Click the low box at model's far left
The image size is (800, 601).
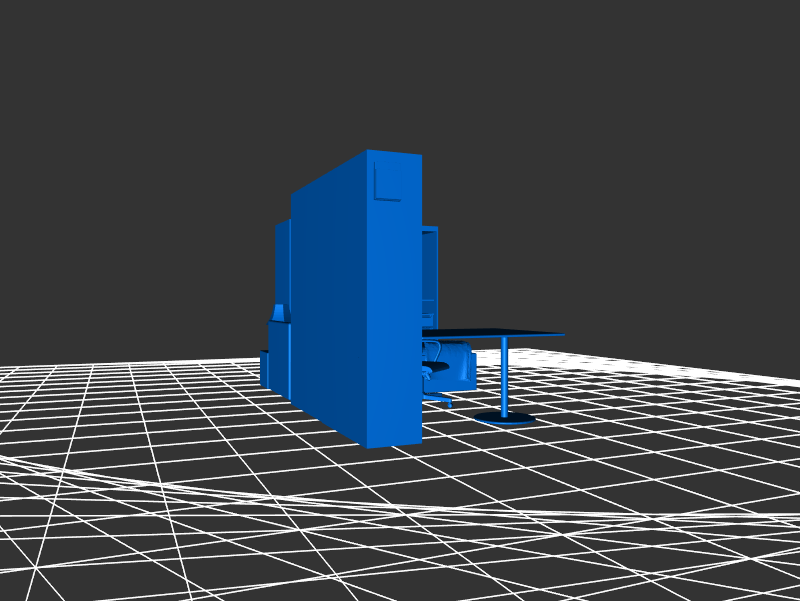(x=264, y=369)
